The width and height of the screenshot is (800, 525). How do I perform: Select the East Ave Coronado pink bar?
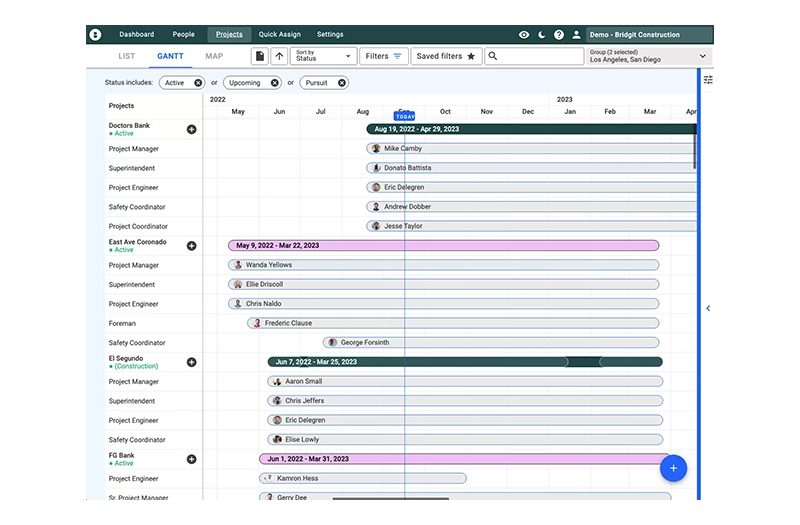443,246
